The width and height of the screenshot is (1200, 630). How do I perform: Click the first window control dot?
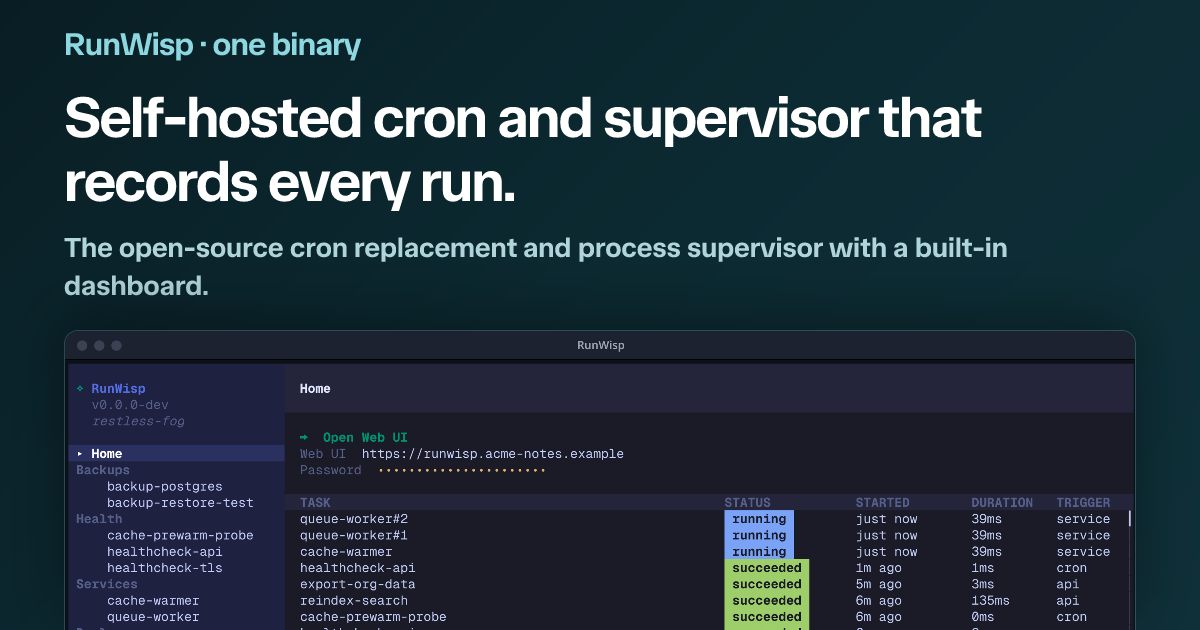tap(83, 345)
